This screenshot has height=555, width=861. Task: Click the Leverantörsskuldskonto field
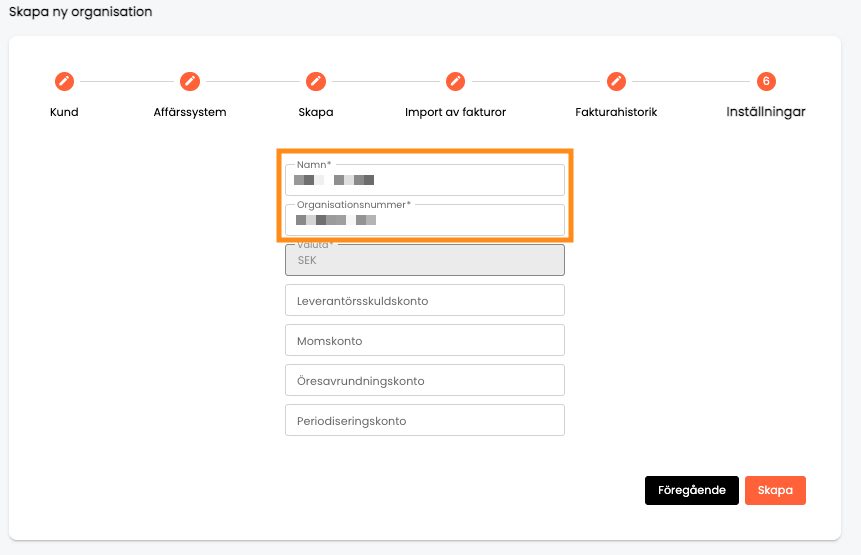pos(425,300)
